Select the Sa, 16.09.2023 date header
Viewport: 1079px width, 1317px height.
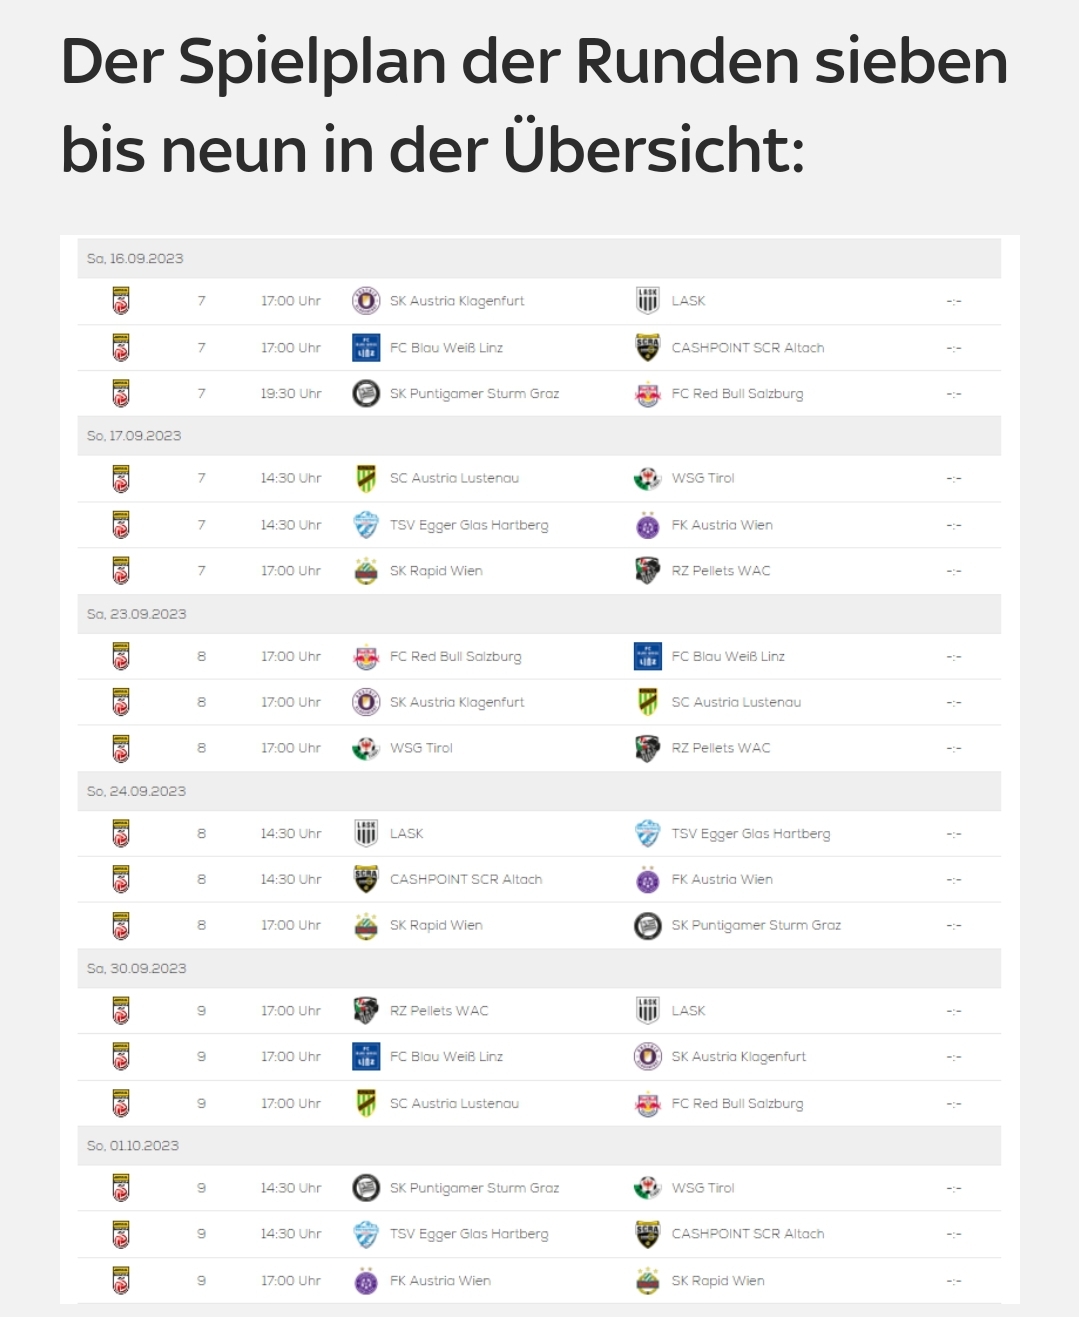(539, 258)
